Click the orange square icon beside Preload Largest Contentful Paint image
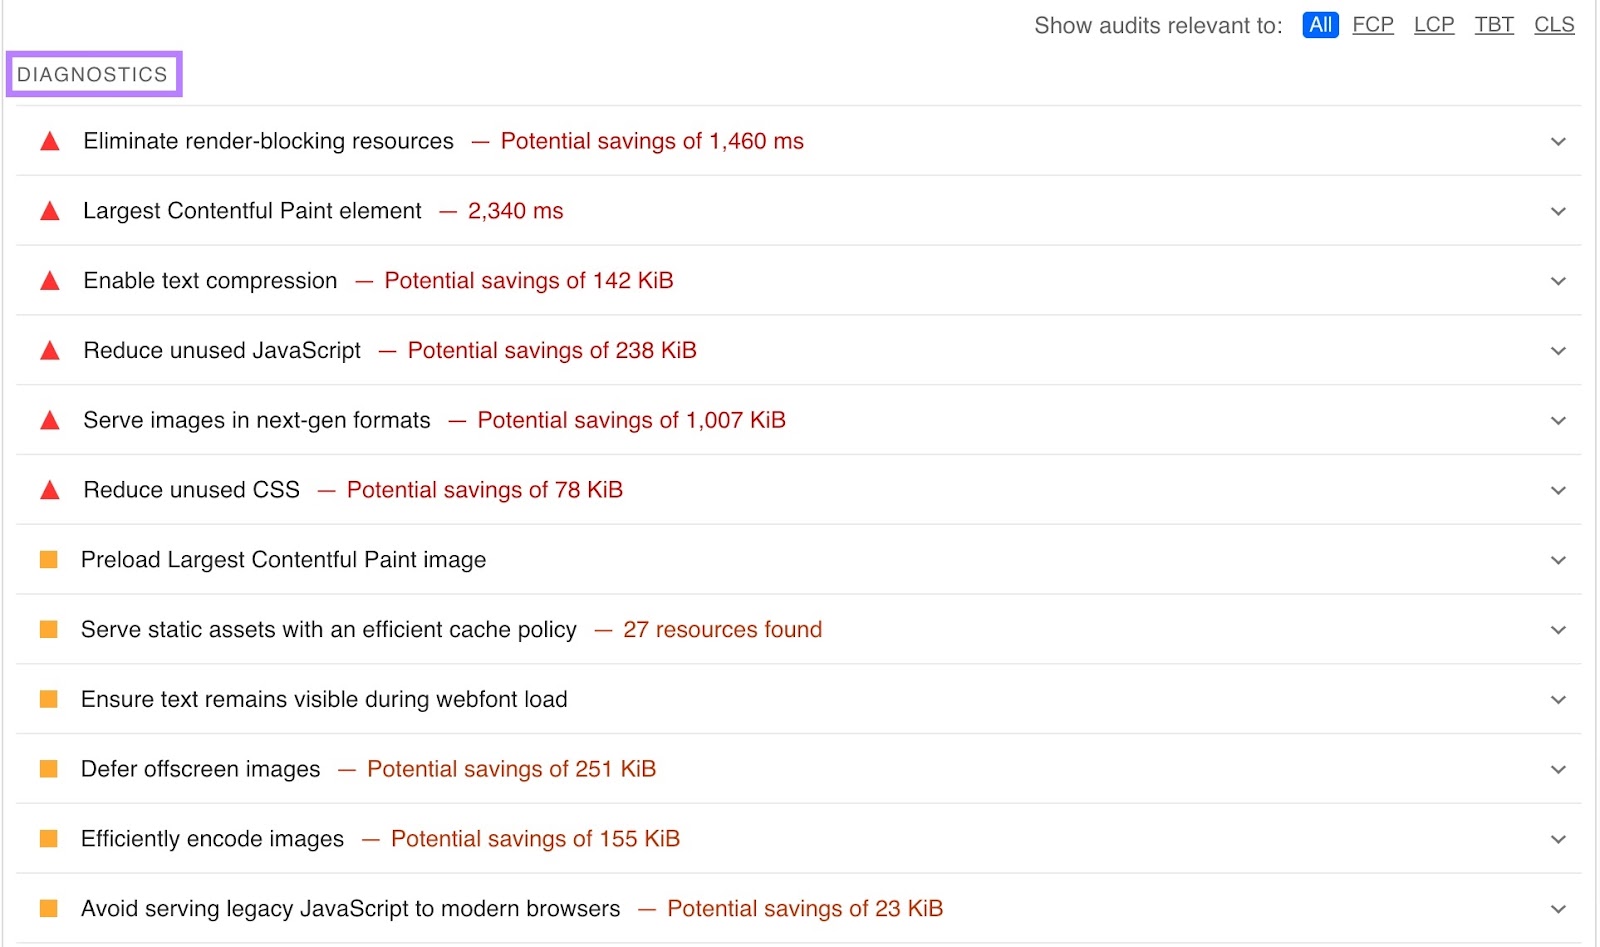Image resolution: width=1600 pixels, height=947 pixels. (49, 559)
